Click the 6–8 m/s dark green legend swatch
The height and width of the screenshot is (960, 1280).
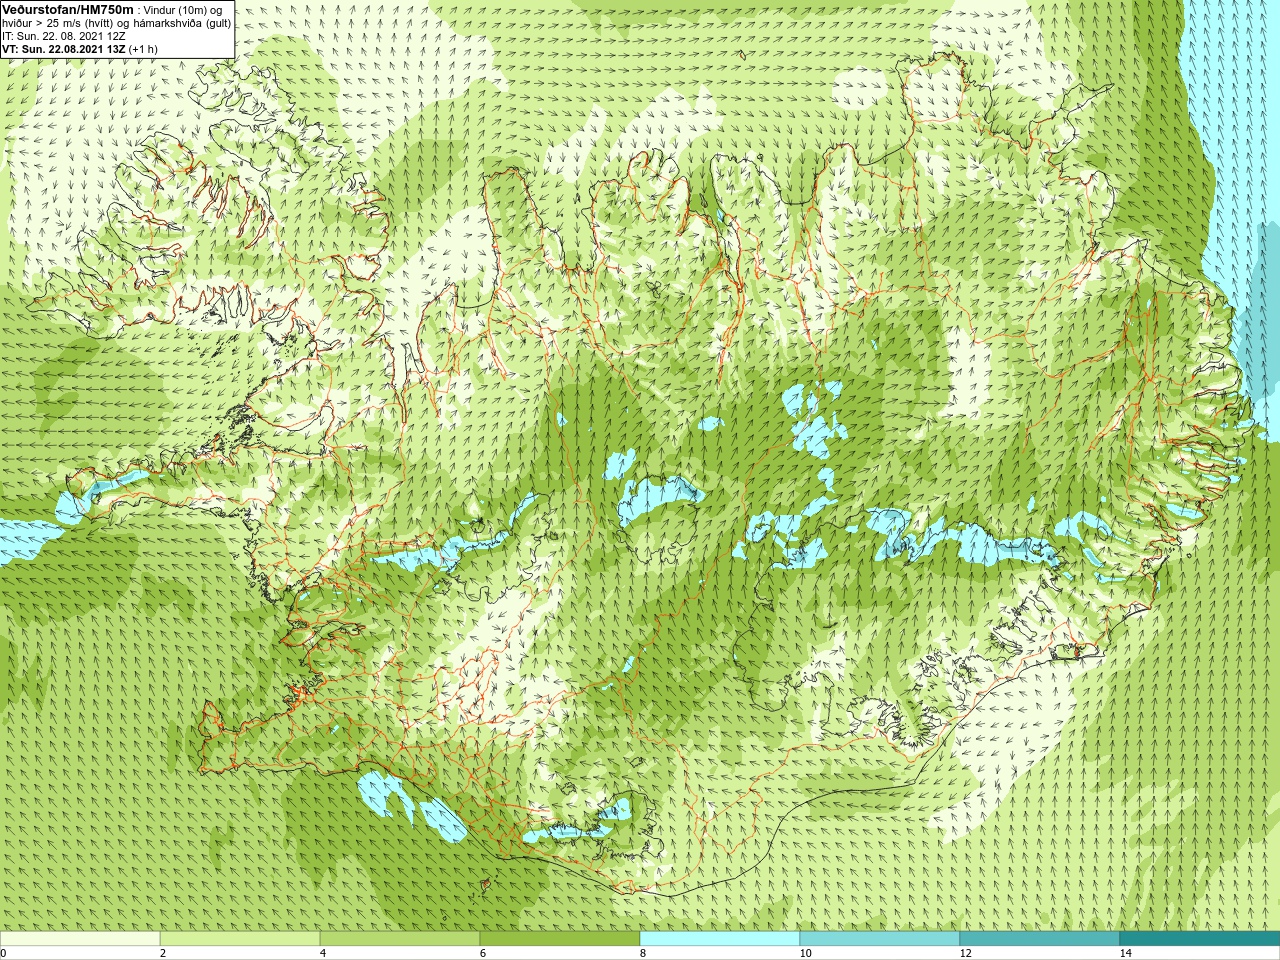click(x=560, y=939)
